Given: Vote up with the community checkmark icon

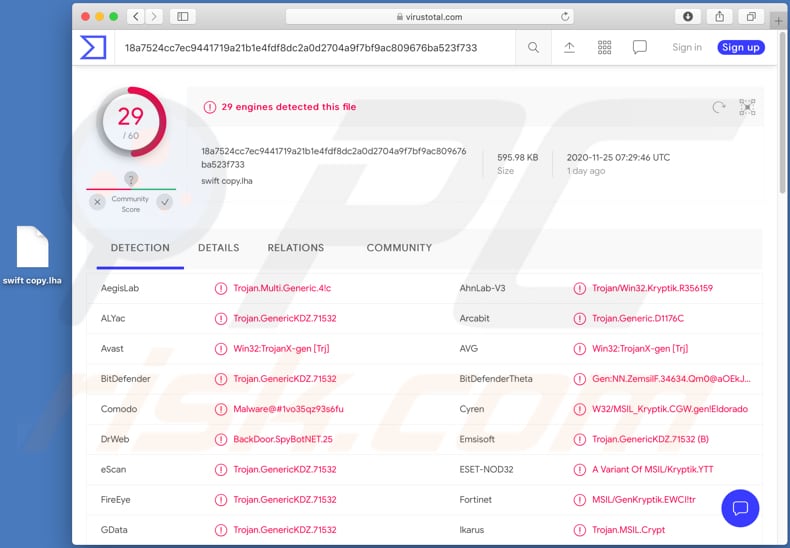Looking at the screenshot, I should point(164,202).
